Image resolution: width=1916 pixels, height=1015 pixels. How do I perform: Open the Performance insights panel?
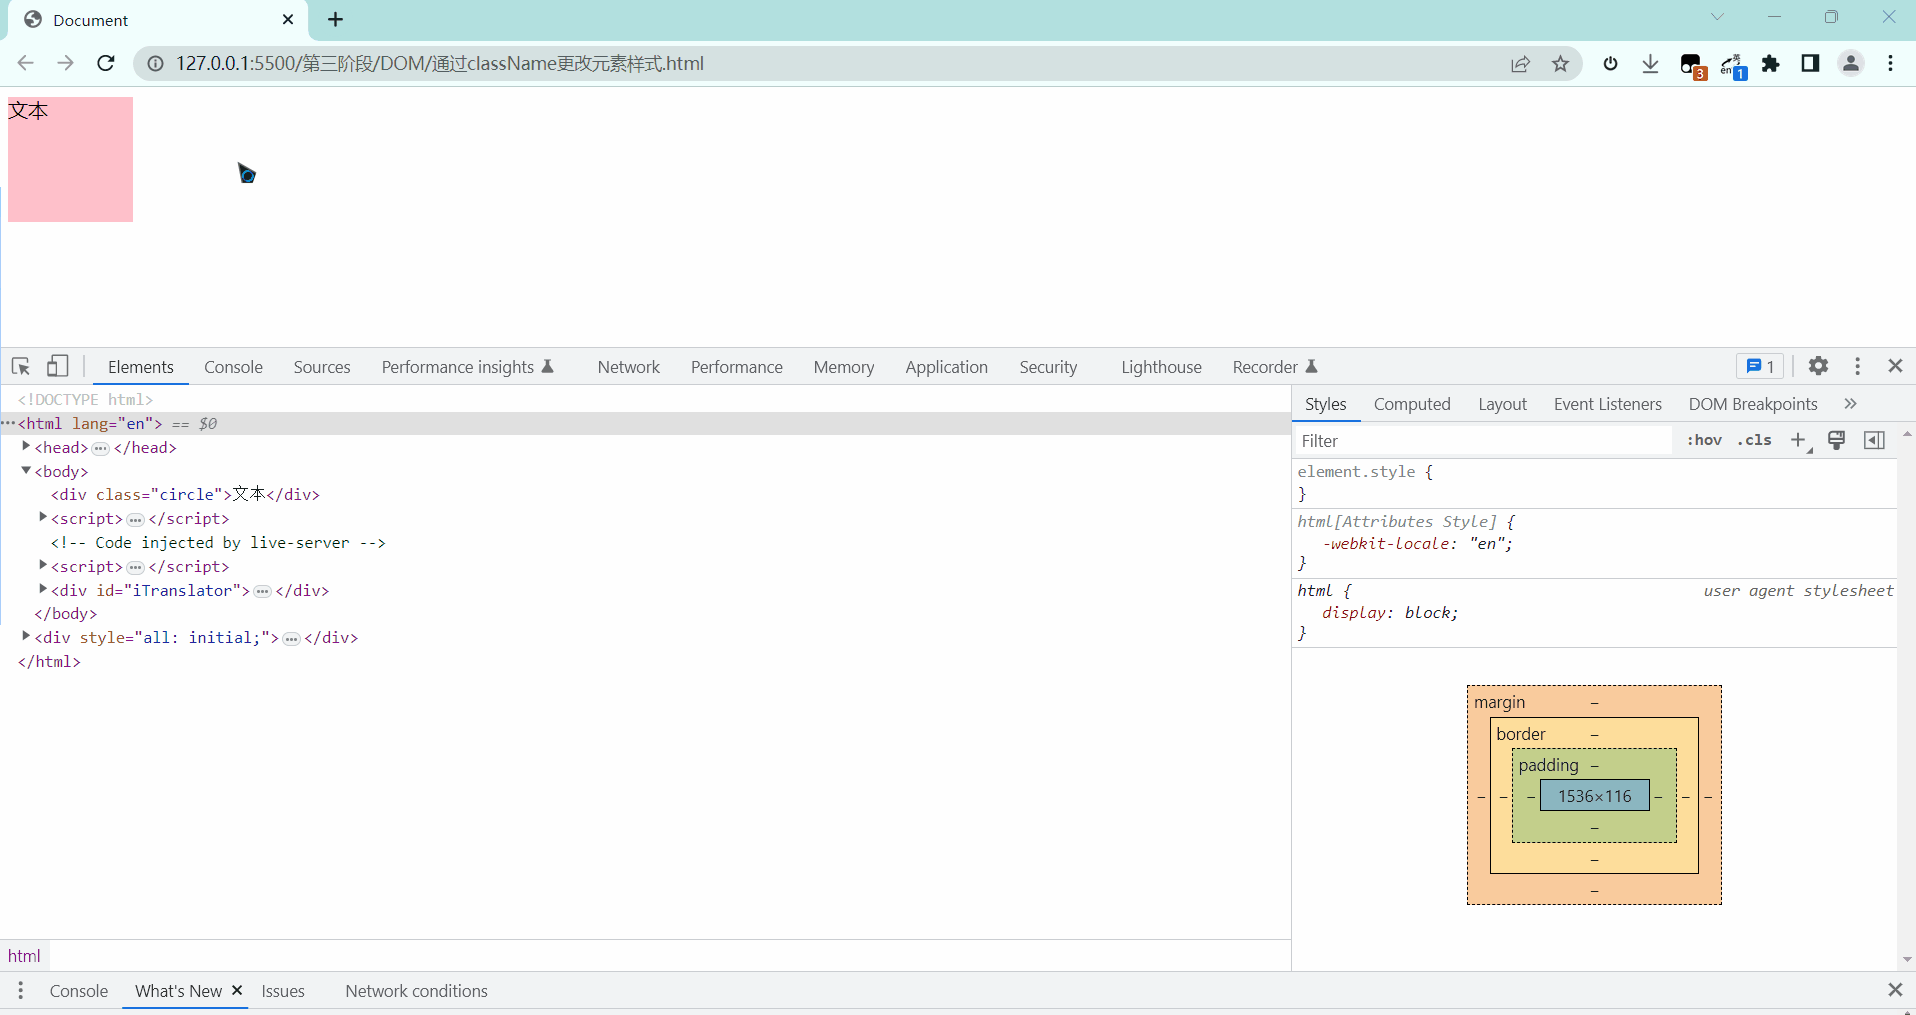tap(467, 367)
